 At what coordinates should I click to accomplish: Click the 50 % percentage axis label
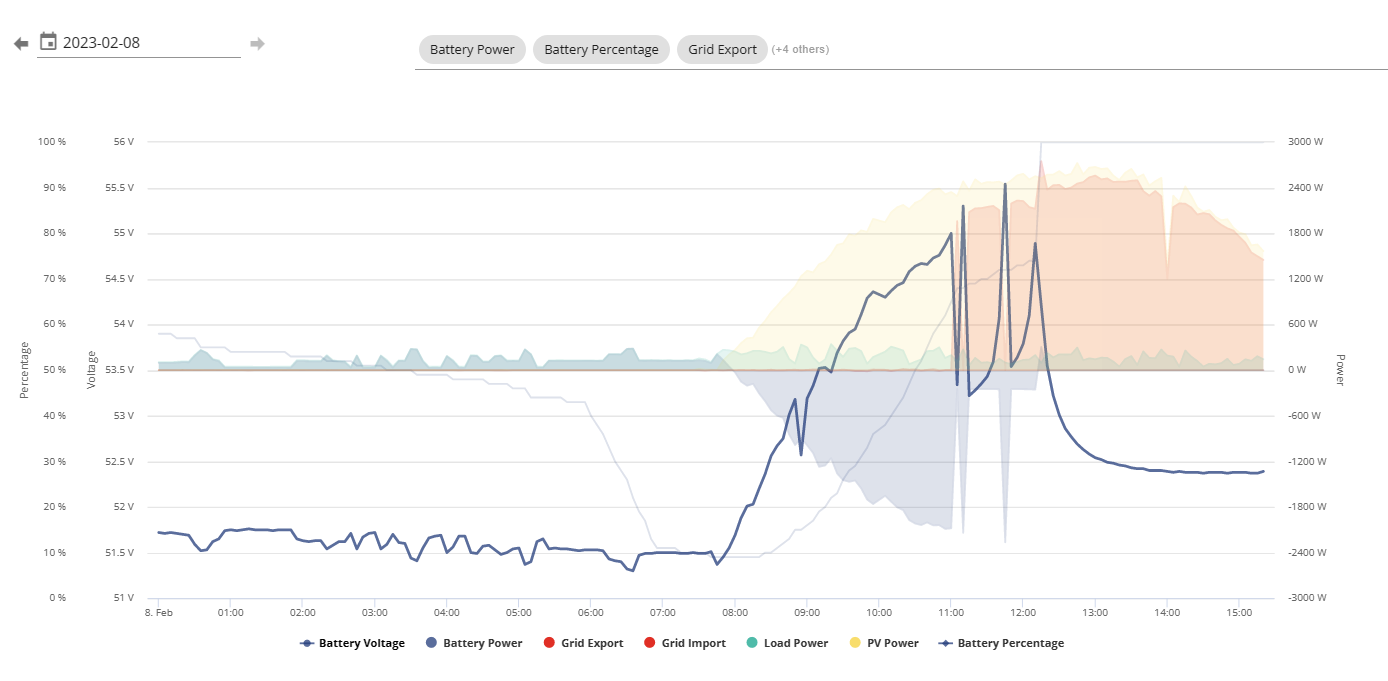click(54, 370)
